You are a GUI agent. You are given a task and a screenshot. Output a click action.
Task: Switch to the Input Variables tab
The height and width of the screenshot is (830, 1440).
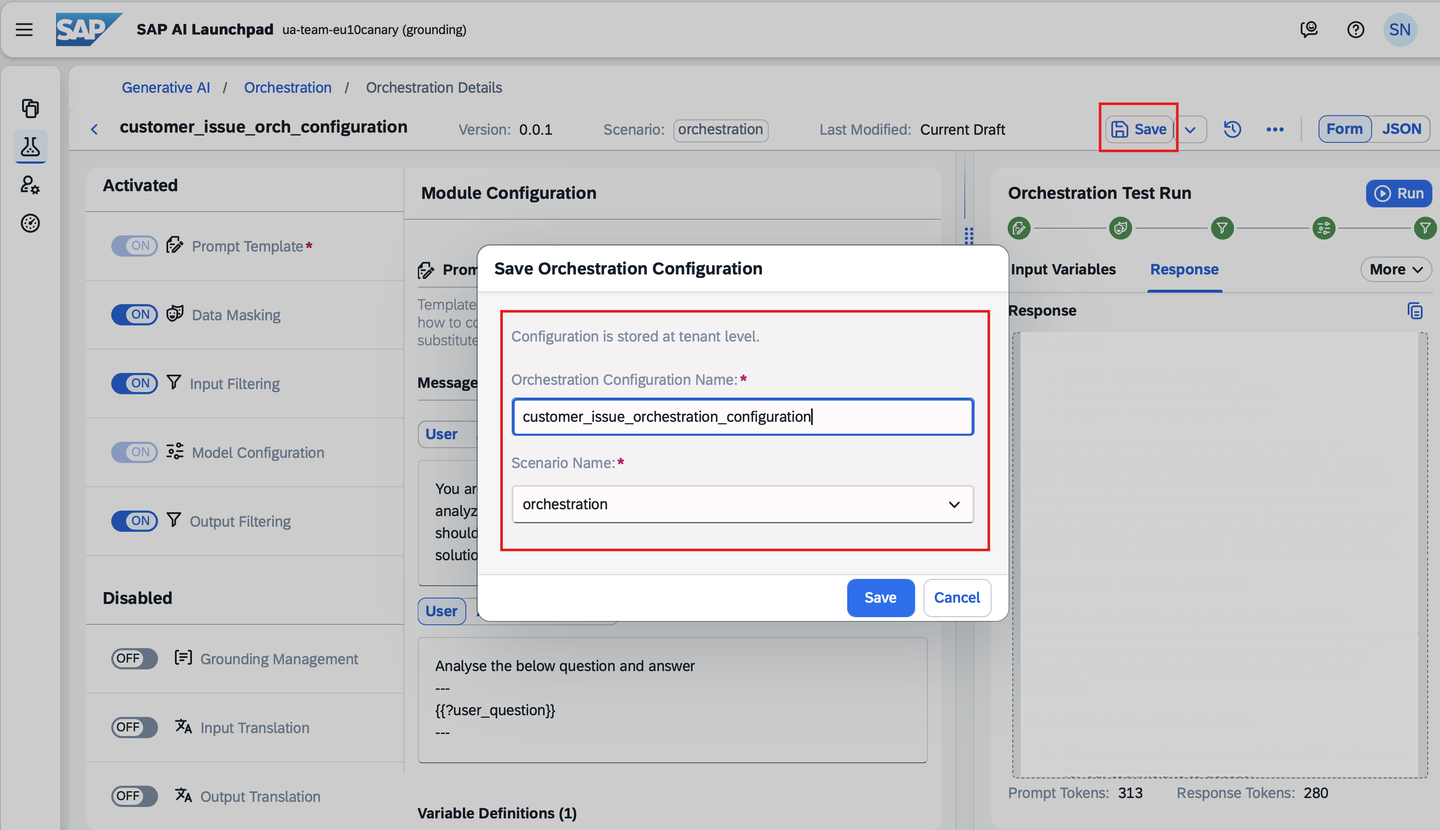(1063, 269)
